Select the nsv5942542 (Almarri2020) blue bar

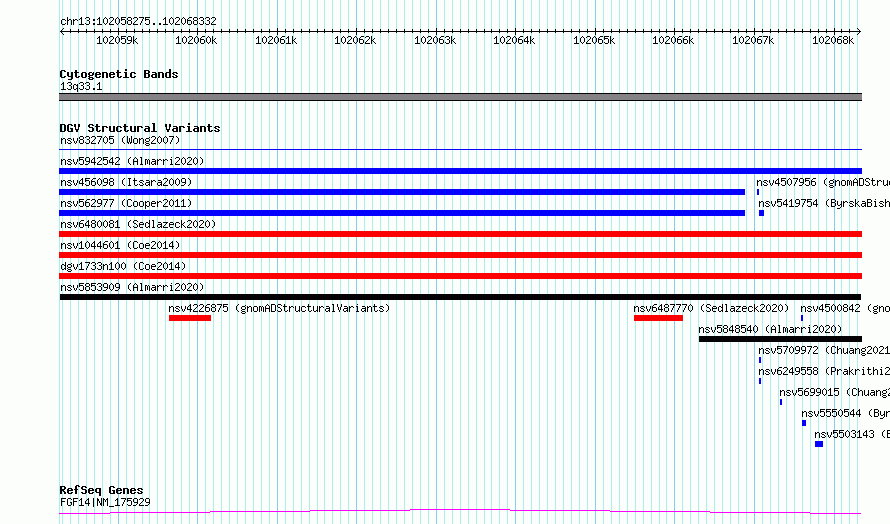pyautogui.click(x=460, y=171)
